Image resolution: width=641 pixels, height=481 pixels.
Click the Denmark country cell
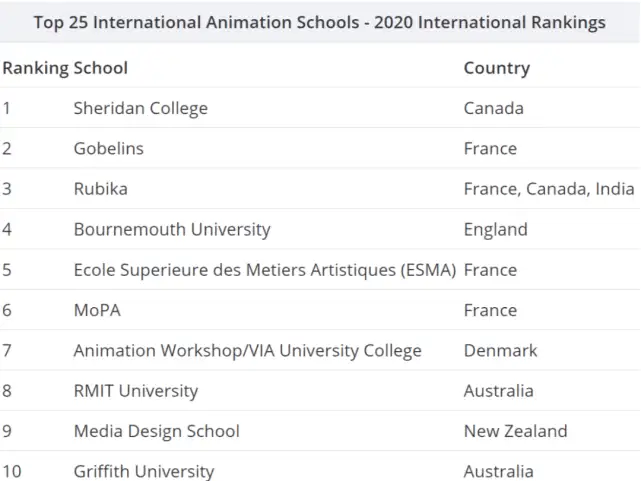(500, 351)
